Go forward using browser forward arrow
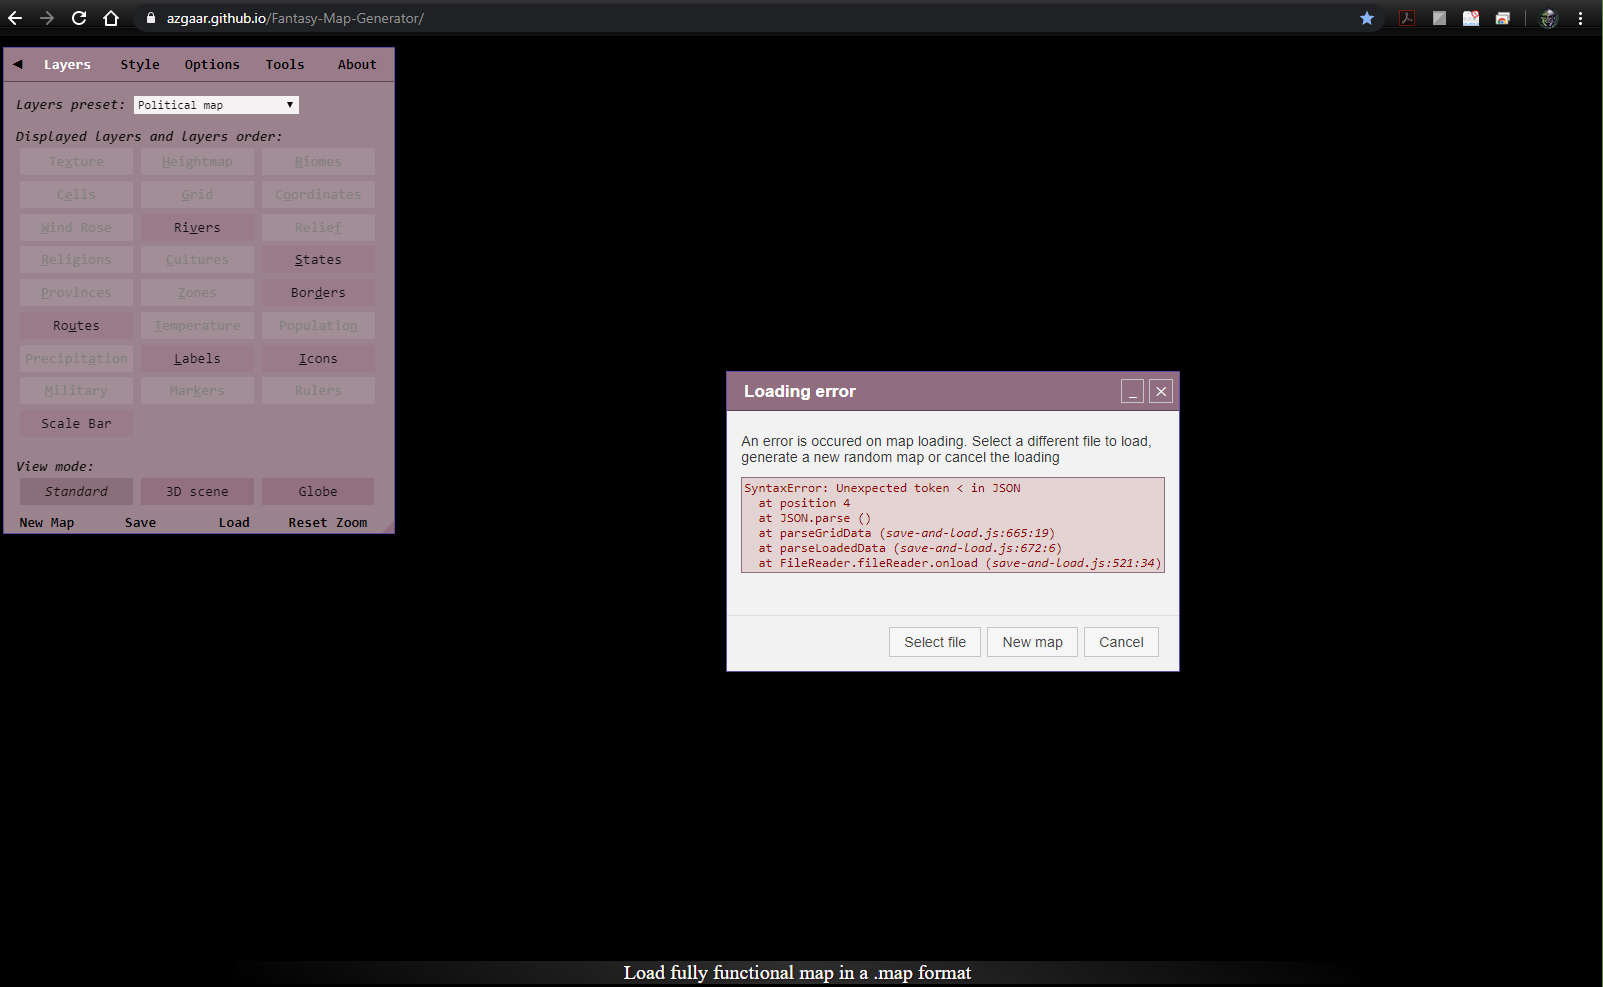This screenshot has height=987, width=1603. 47,18
